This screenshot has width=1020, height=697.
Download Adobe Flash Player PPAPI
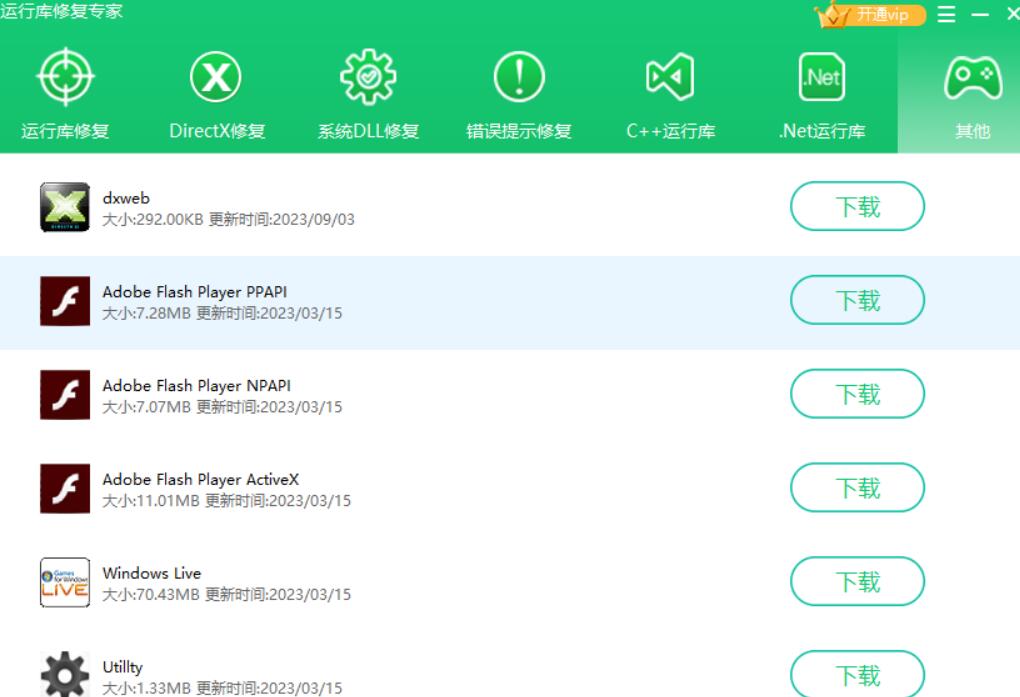857,300
